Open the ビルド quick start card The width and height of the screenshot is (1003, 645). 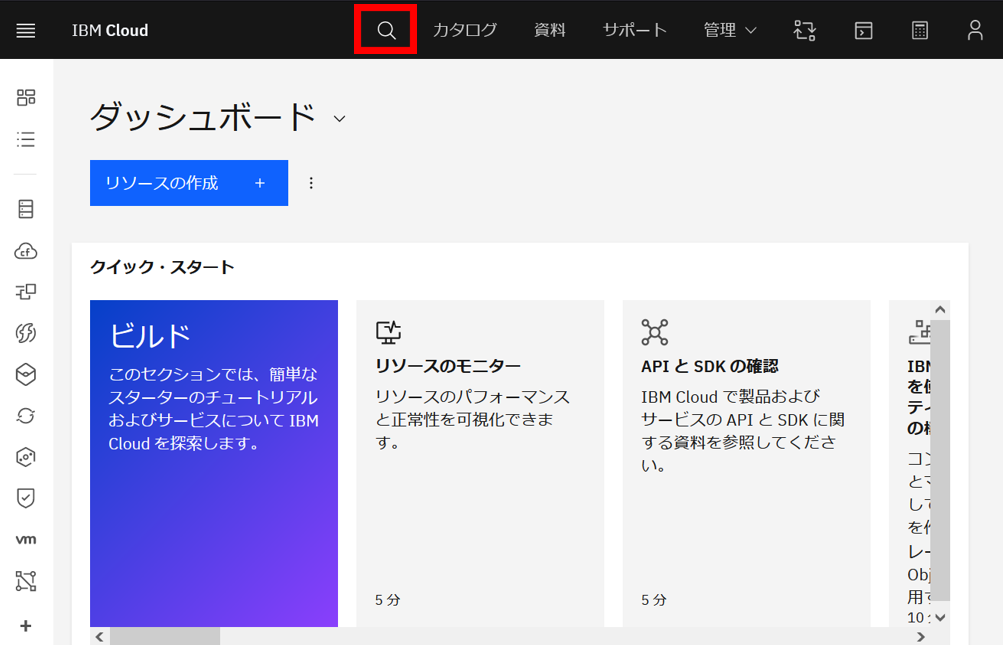[213, 462]
